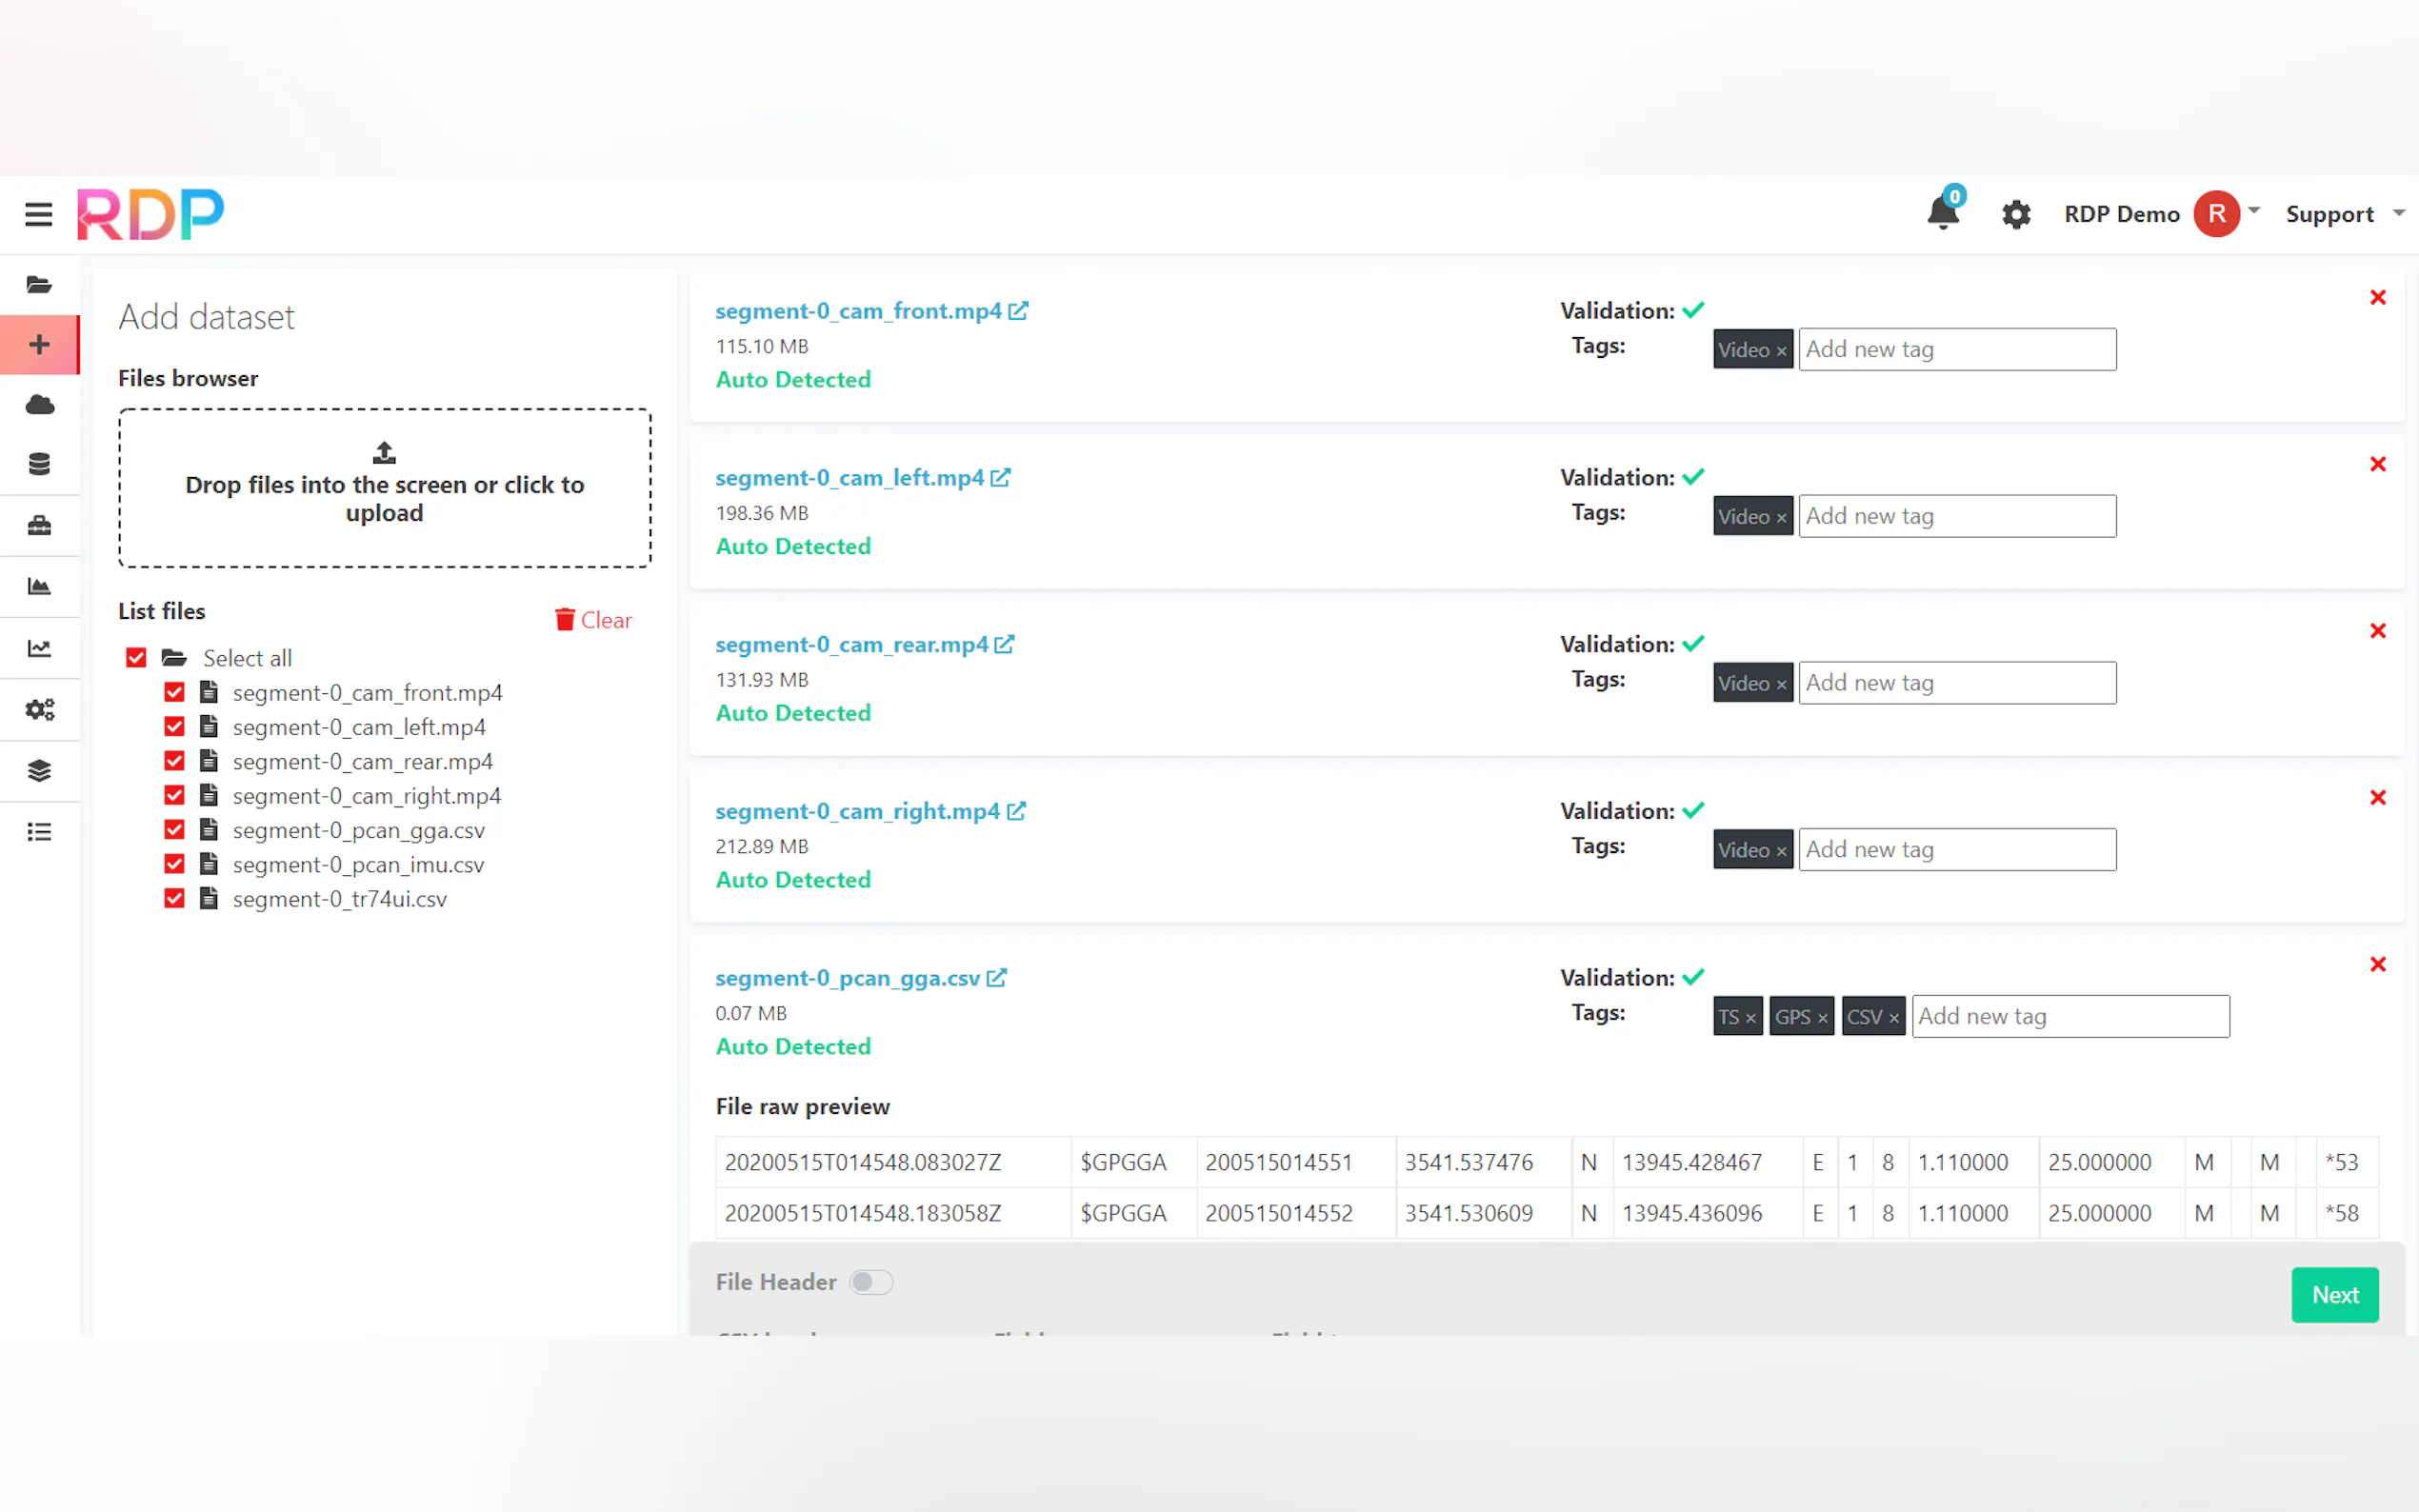
Task: Select the plus Add dataset sidebar item
Action: tap(39, 344)
